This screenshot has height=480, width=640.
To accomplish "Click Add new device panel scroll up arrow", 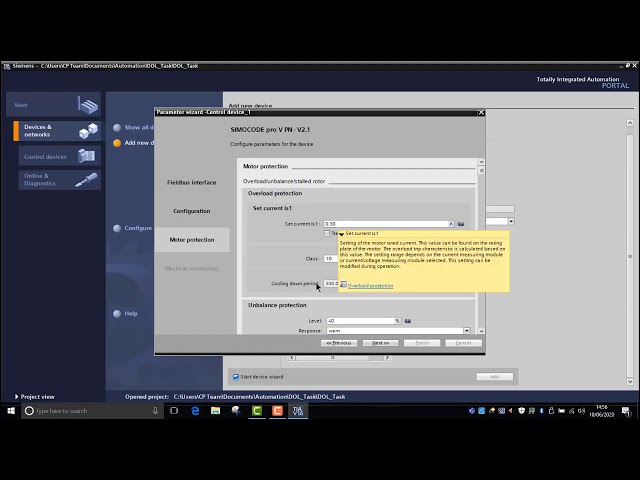I will point(630,123).
